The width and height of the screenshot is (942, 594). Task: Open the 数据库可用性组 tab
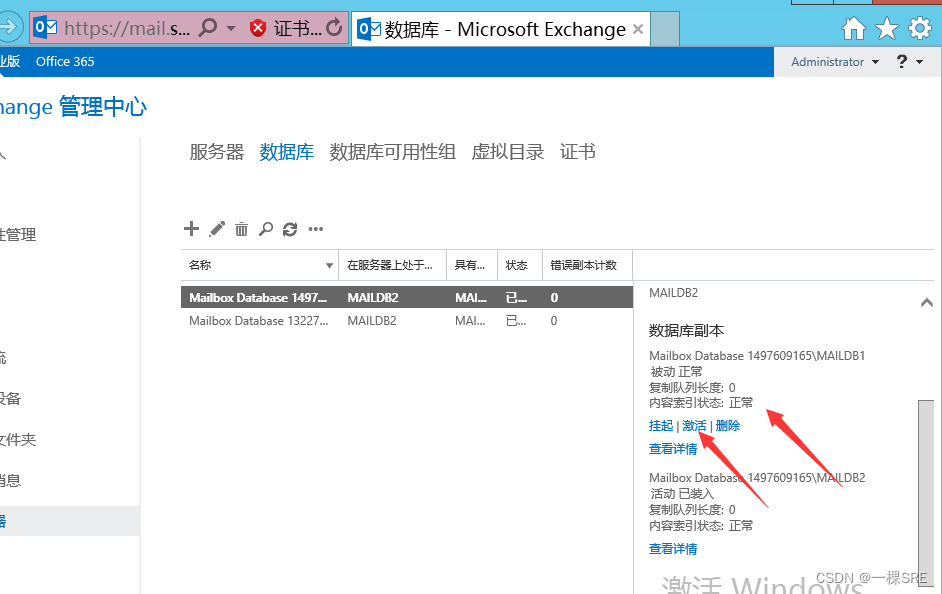pyautogui.click(x=392, y=152)
